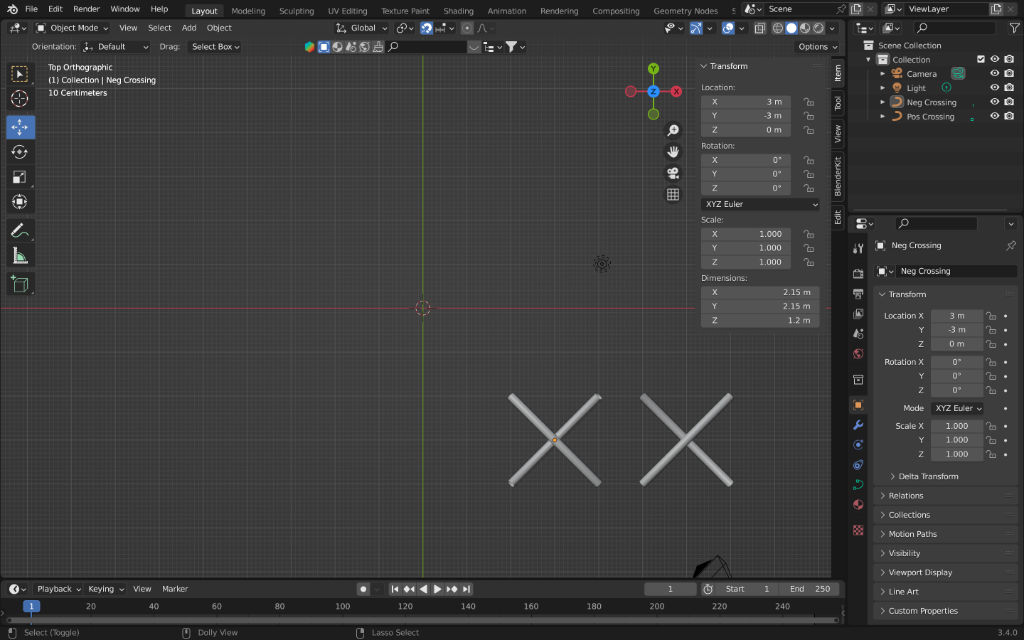Activate the Annotate tool

point(20,230)
